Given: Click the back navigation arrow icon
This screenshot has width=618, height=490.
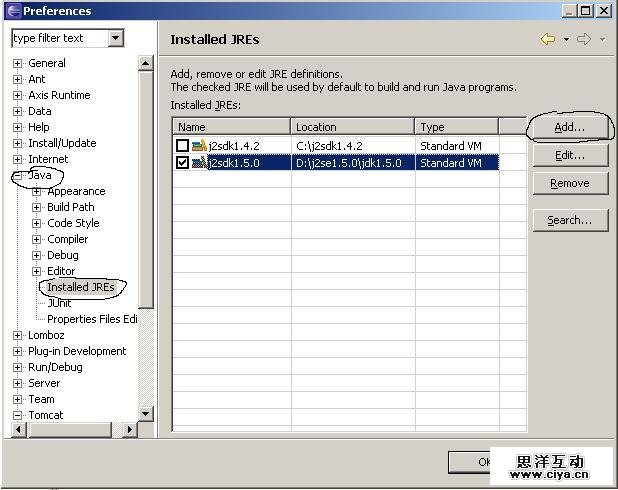Looking at the screenshot, I should tap(547, 39).
